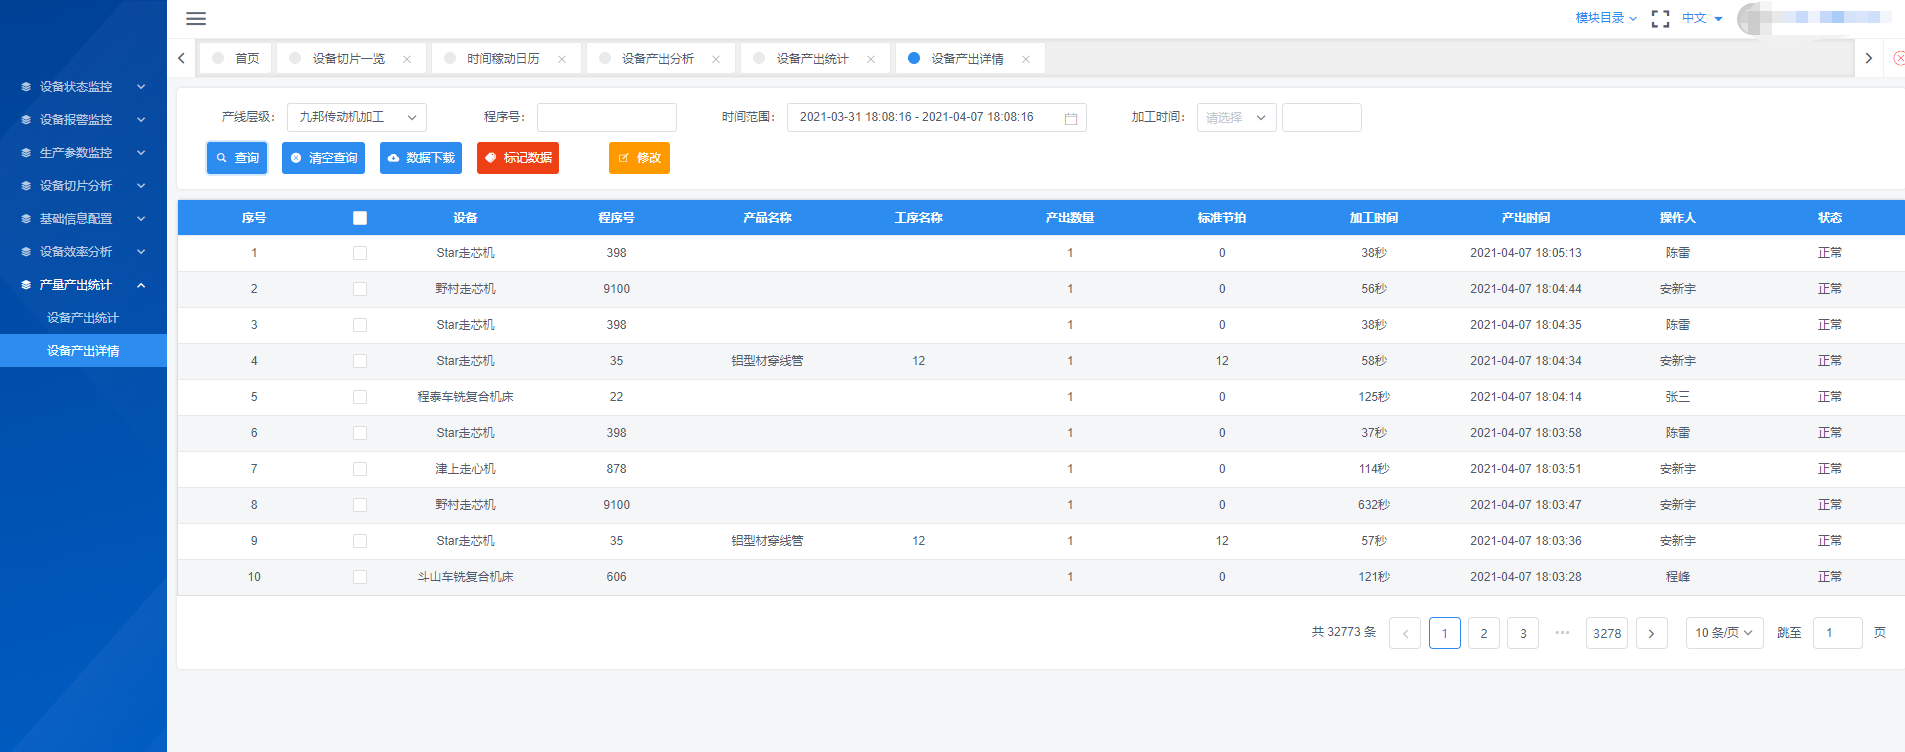Switch to the 首页 tab
The height and width of the screenshot is (752, 1905).
[236, 59]
